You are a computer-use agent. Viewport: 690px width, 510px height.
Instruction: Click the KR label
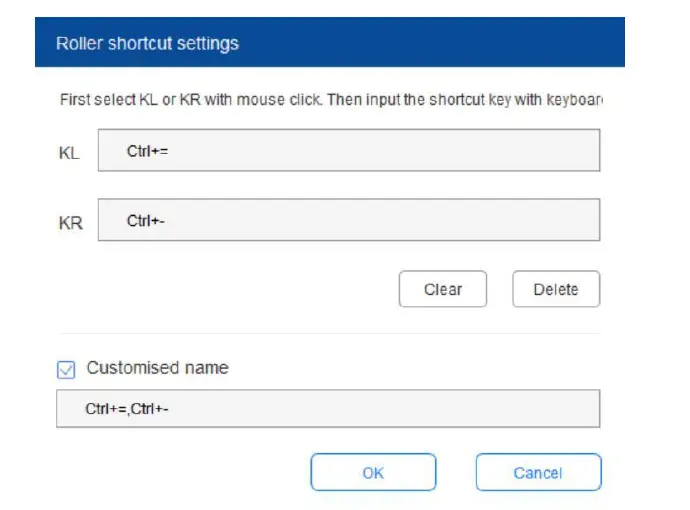tap(70, 223)
